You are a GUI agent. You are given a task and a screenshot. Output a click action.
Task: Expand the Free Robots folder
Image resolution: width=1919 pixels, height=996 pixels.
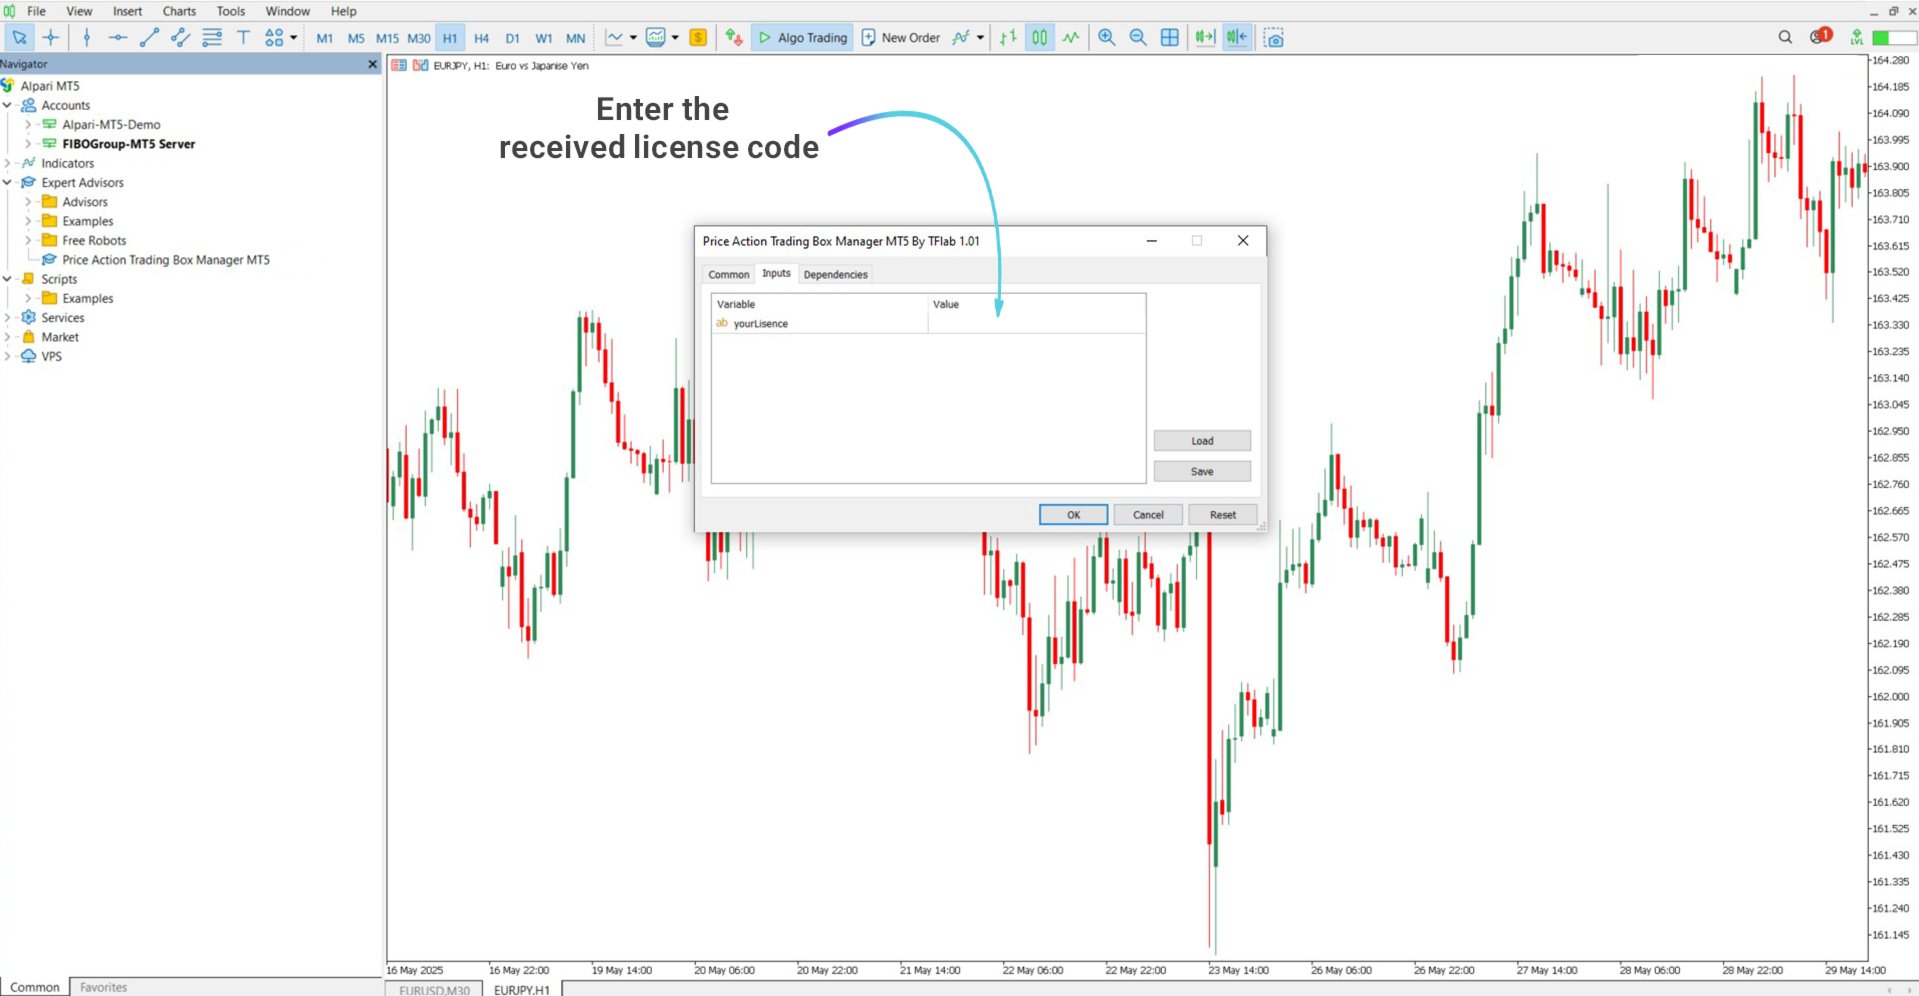tap(28, 240)
